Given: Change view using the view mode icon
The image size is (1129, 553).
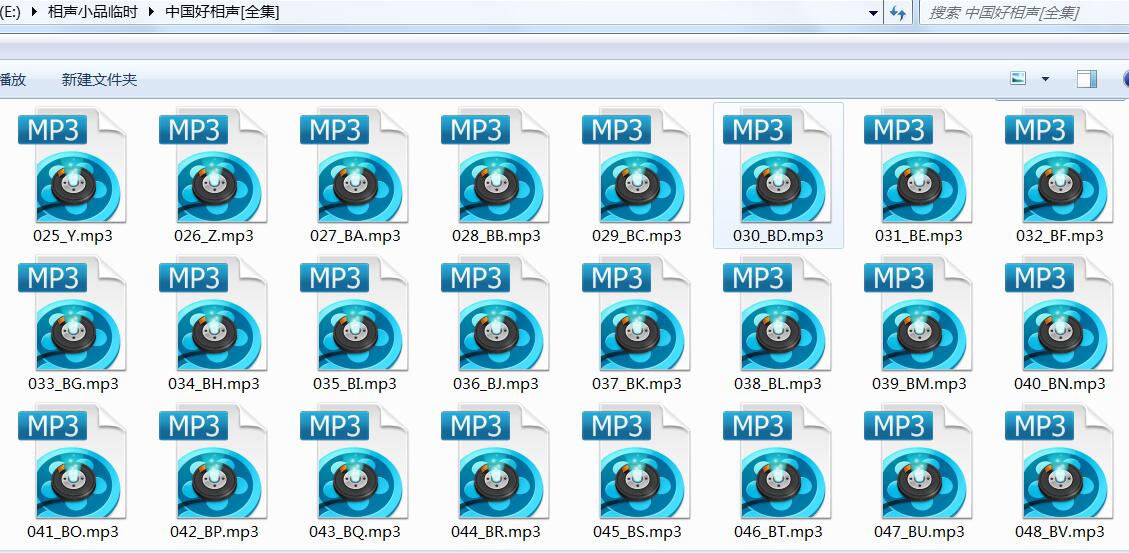Looking at the screenshot, I should click(1018, 78).
